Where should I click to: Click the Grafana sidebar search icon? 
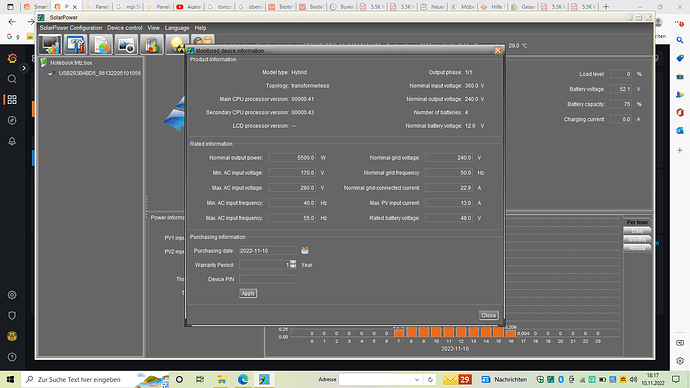pyautogui.click(x=12, y=79)
